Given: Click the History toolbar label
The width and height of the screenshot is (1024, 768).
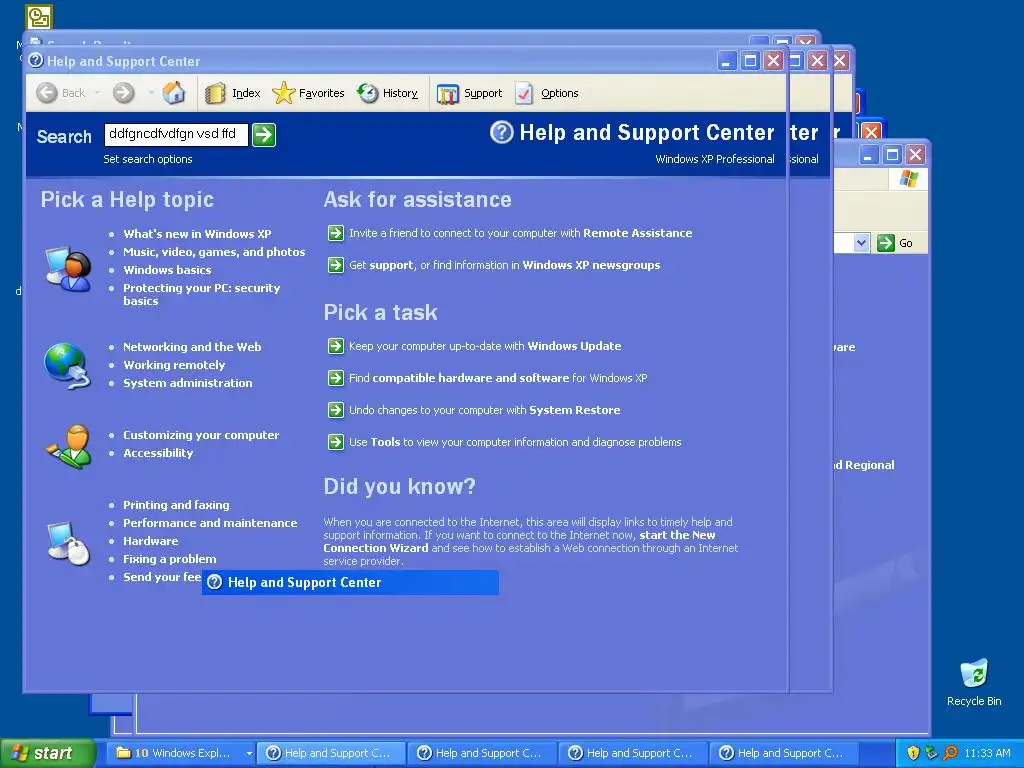Looking at the screenshot, I should tap(400, 93).
